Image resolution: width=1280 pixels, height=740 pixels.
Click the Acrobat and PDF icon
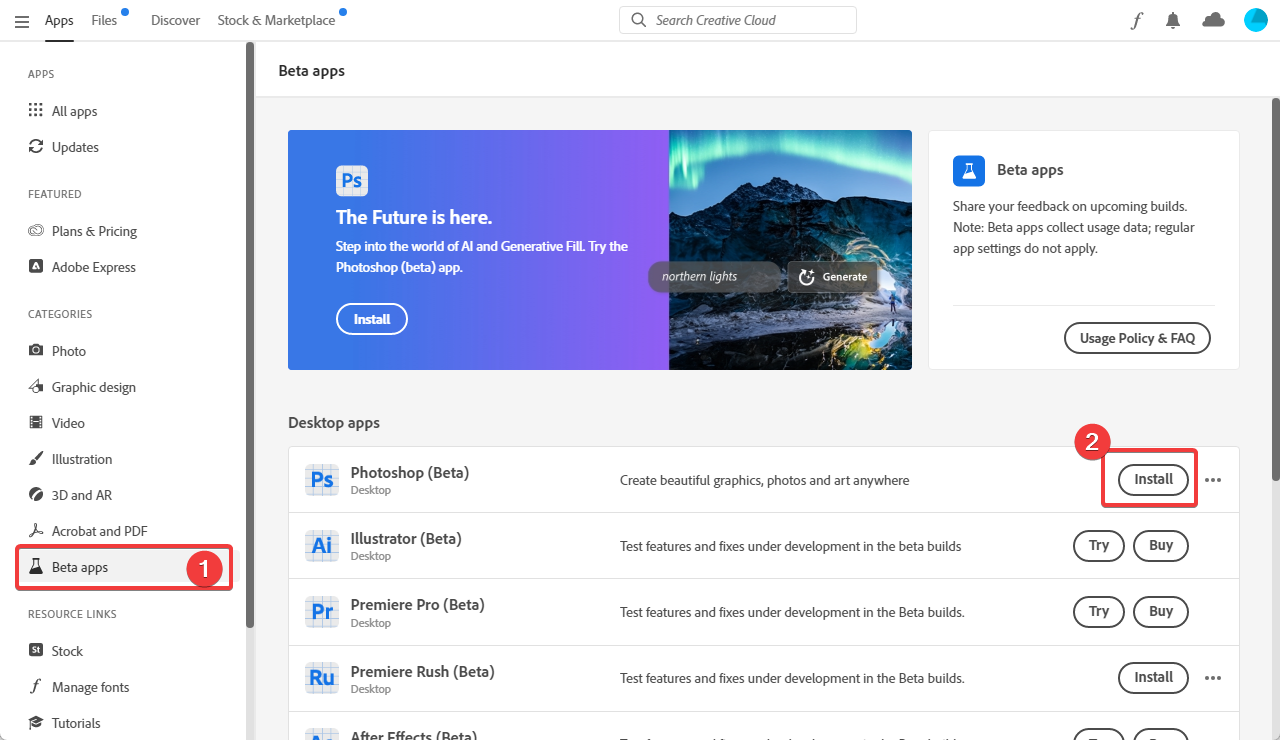[36, 530]
